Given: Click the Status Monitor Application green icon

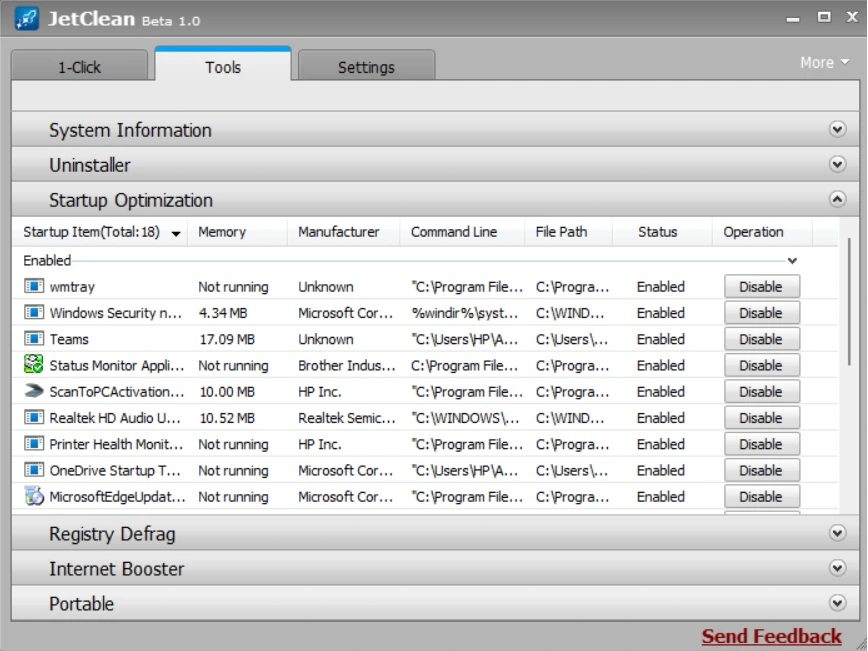Looking at the screenshot, I should pyautogui.click(x=34, y=364).
